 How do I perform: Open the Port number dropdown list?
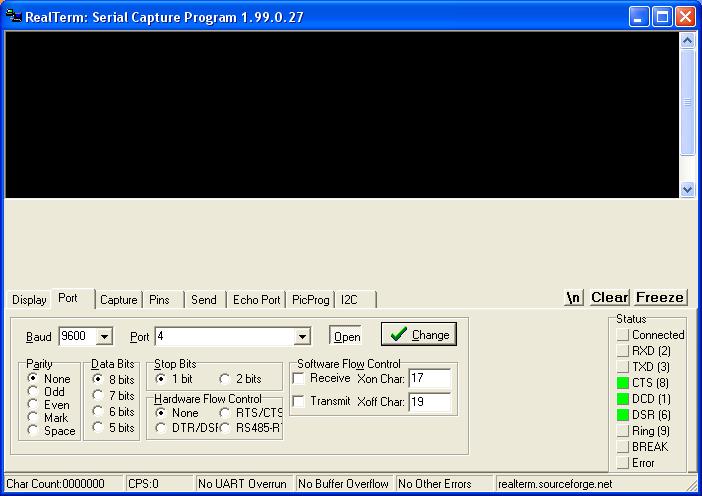(302, 337)
